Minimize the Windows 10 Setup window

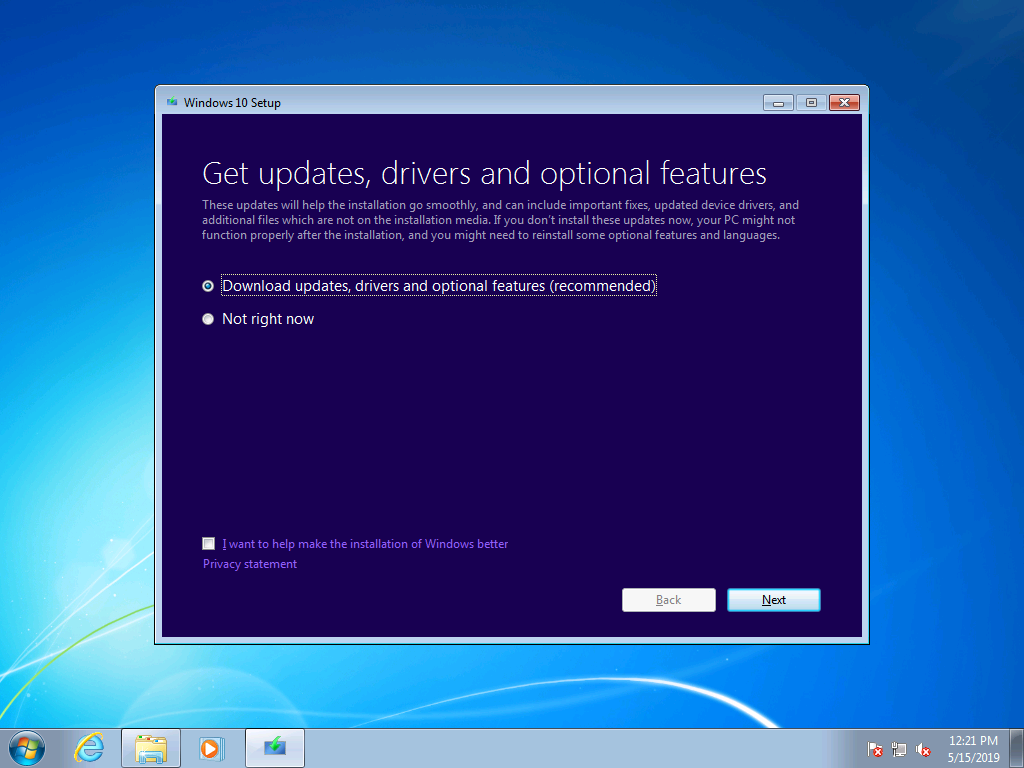point(777,102)
